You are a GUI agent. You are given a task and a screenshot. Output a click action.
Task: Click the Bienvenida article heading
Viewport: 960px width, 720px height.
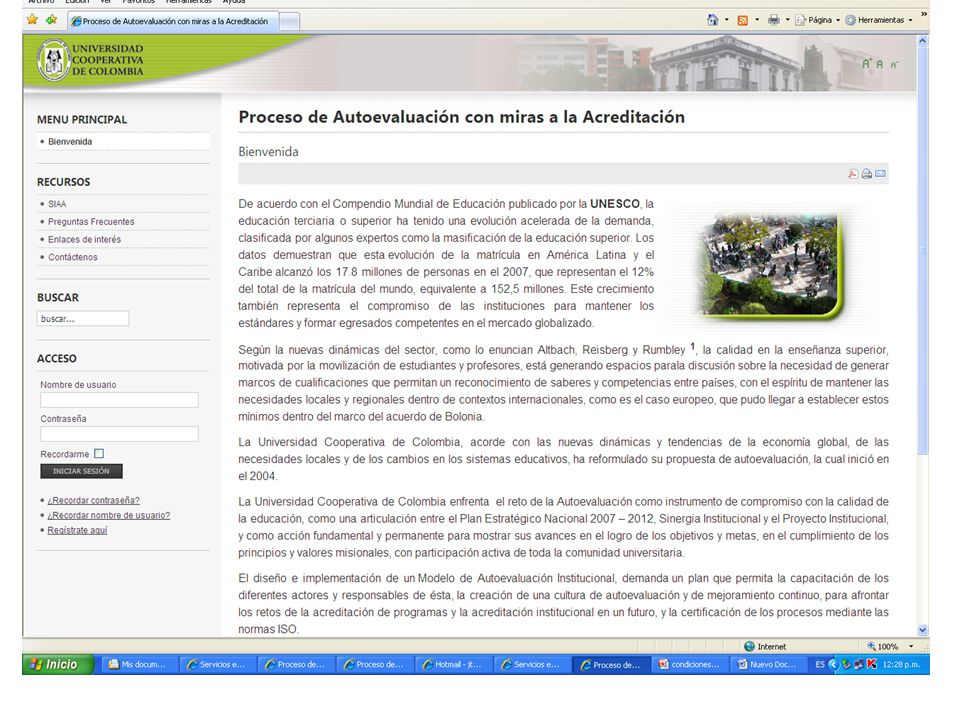pyautogui.click(x=268, y=152)
